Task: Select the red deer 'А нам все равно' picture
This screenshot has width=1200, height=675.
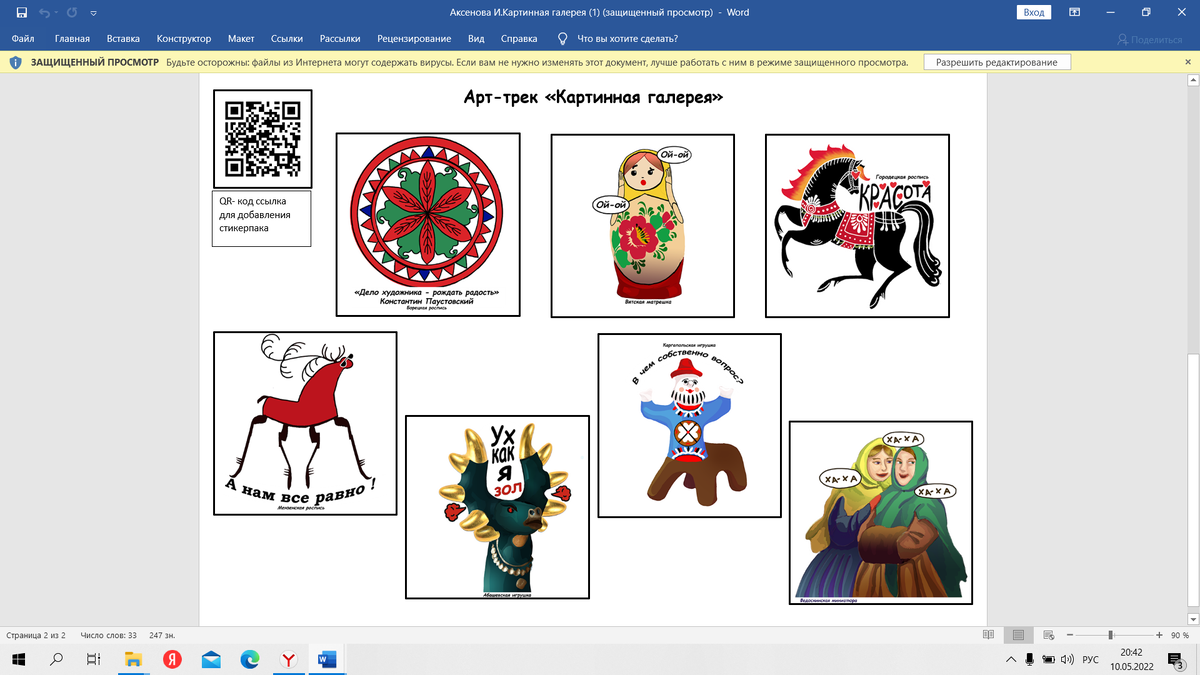Action: pyautogui.click(x=305, y=424)
